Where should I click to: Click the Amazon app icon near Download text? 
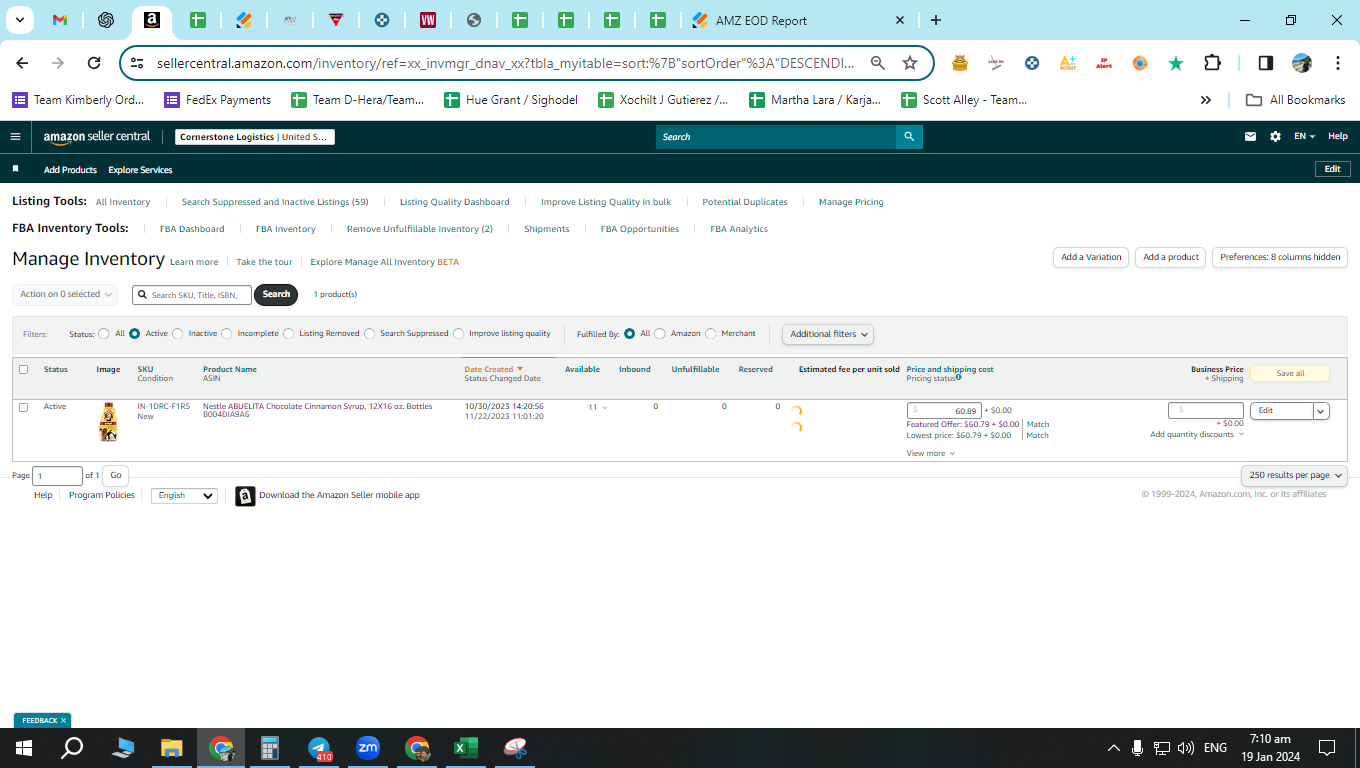click(x=245, y=496)
